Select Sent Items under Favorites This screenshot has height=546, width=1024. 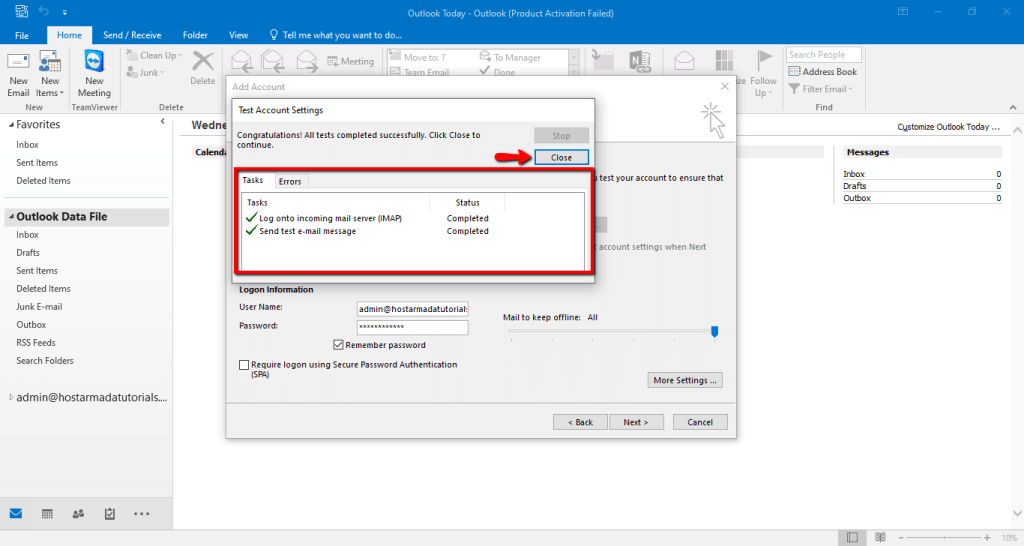coord(37,163)
